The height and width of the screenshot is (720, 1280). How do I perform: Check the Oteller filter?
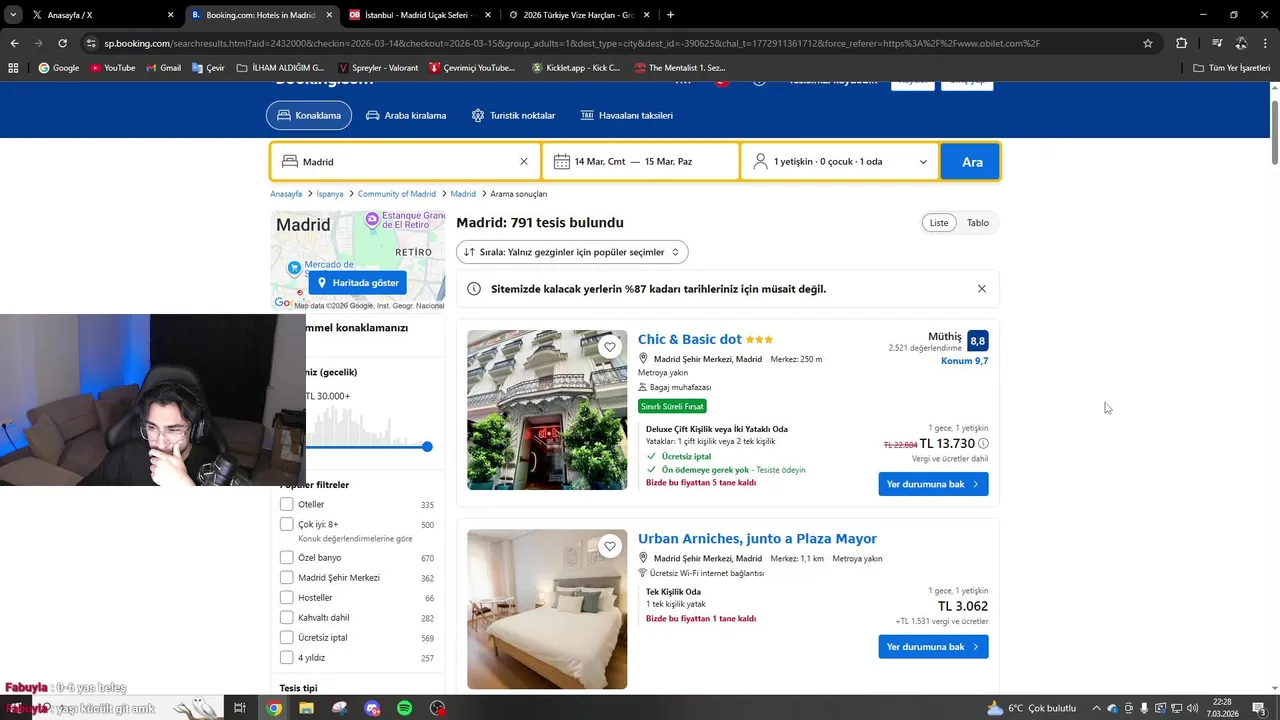pos(287,504)
